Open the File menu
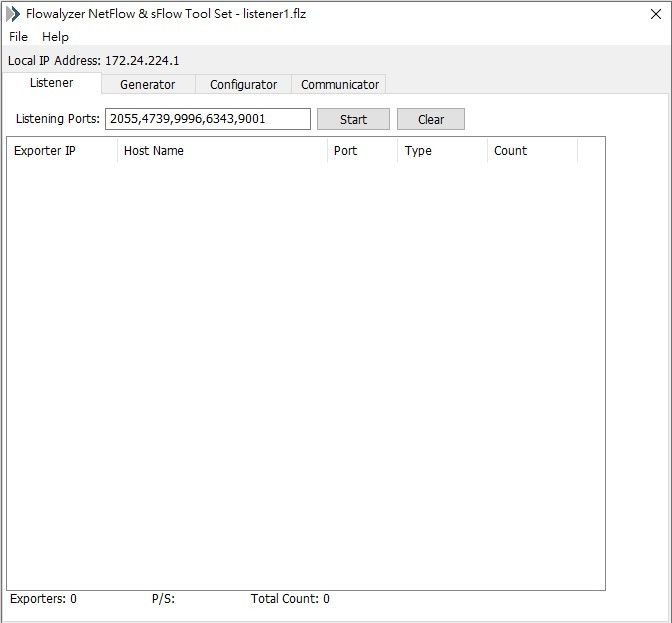This screenshot has width=672, height=623. point(18,37)
